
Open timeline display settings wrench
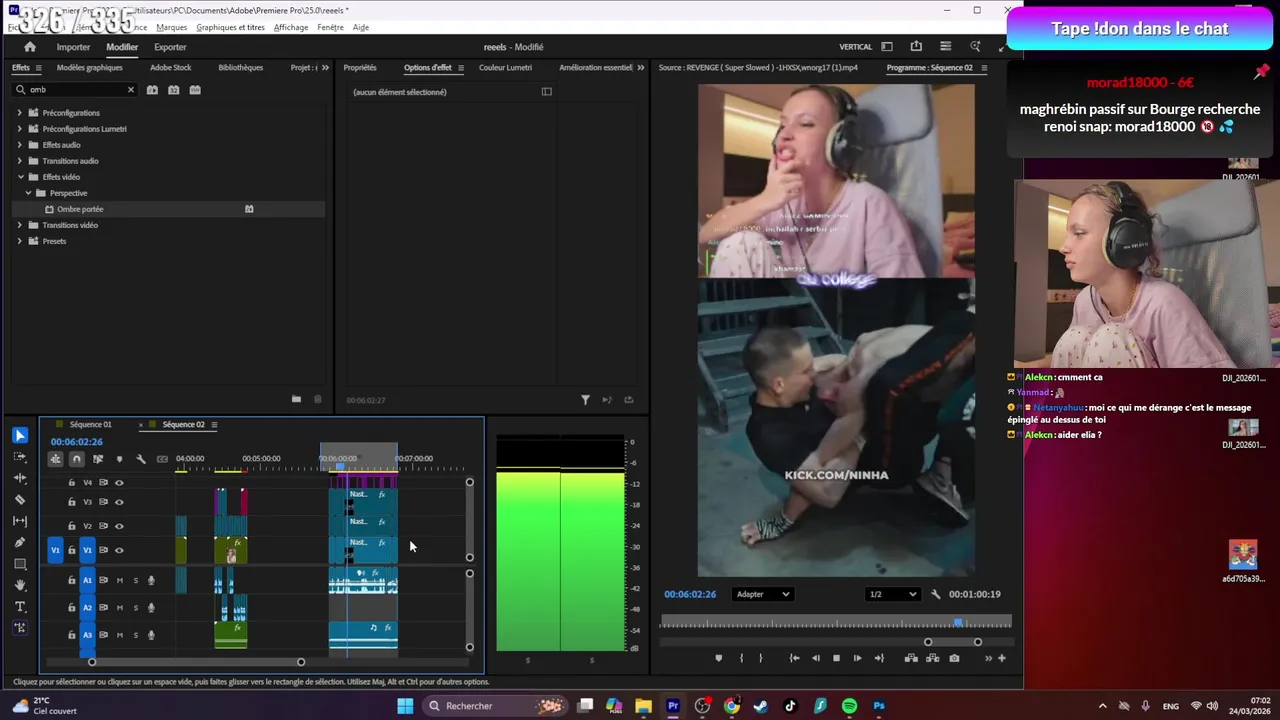[141, 459]
